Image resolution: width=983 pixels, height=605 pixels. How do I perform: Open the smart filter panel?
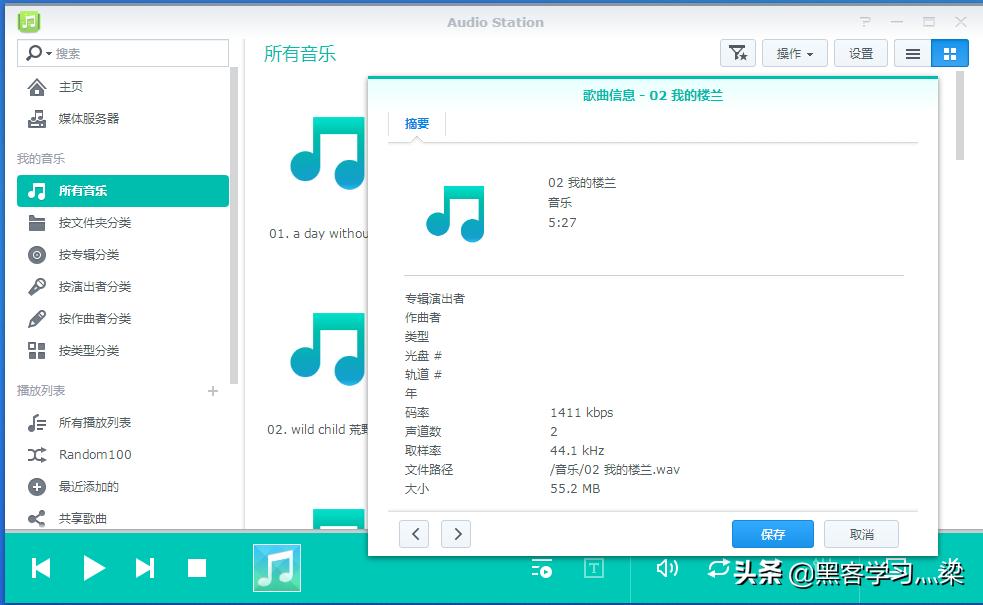click(x=738, y=53)
